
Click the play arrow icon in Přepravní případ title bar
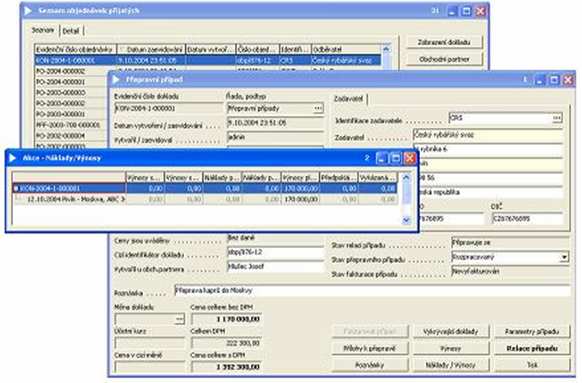click(116, 79)
